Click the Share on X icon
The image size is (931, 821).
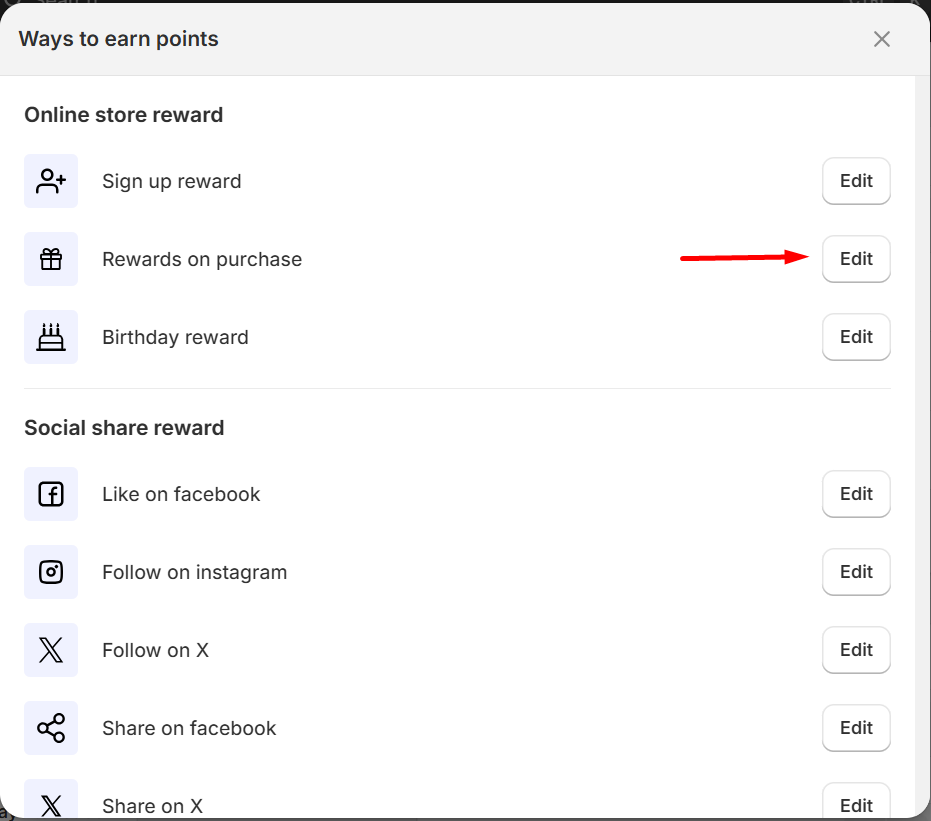tap(51, 800)
